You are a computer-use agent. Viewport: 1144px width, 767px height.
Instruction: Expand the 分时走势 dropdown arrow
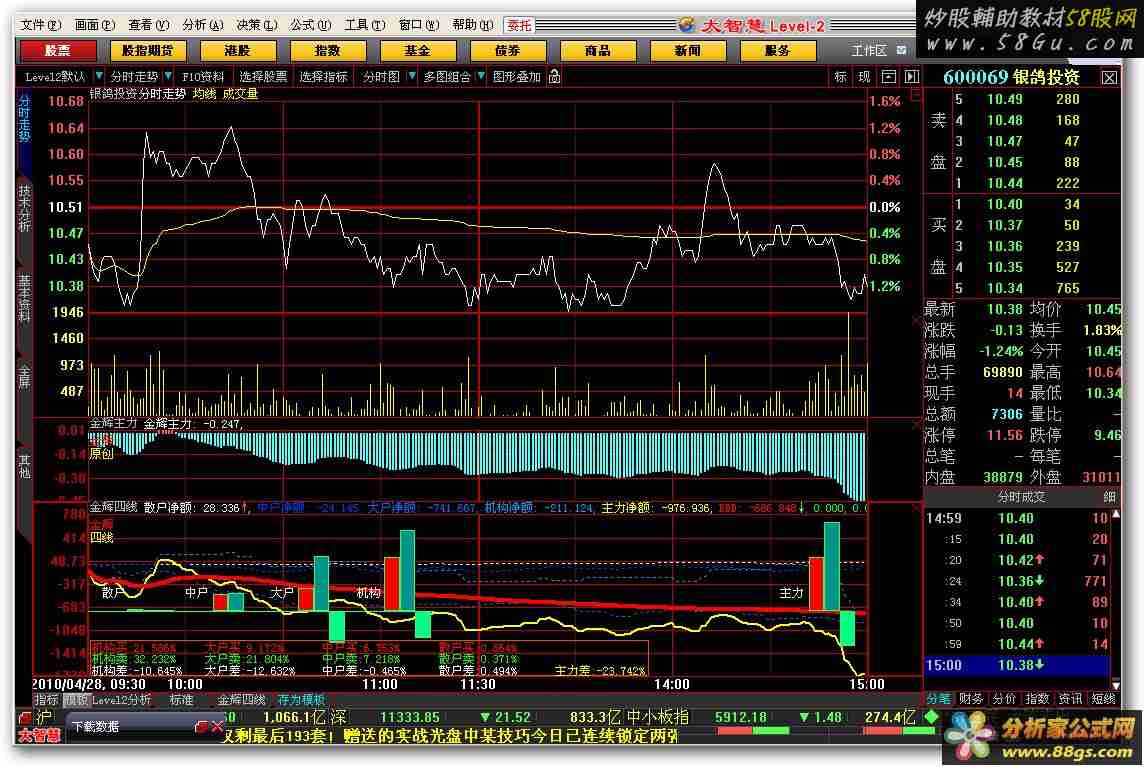click(x=169, y=76)
